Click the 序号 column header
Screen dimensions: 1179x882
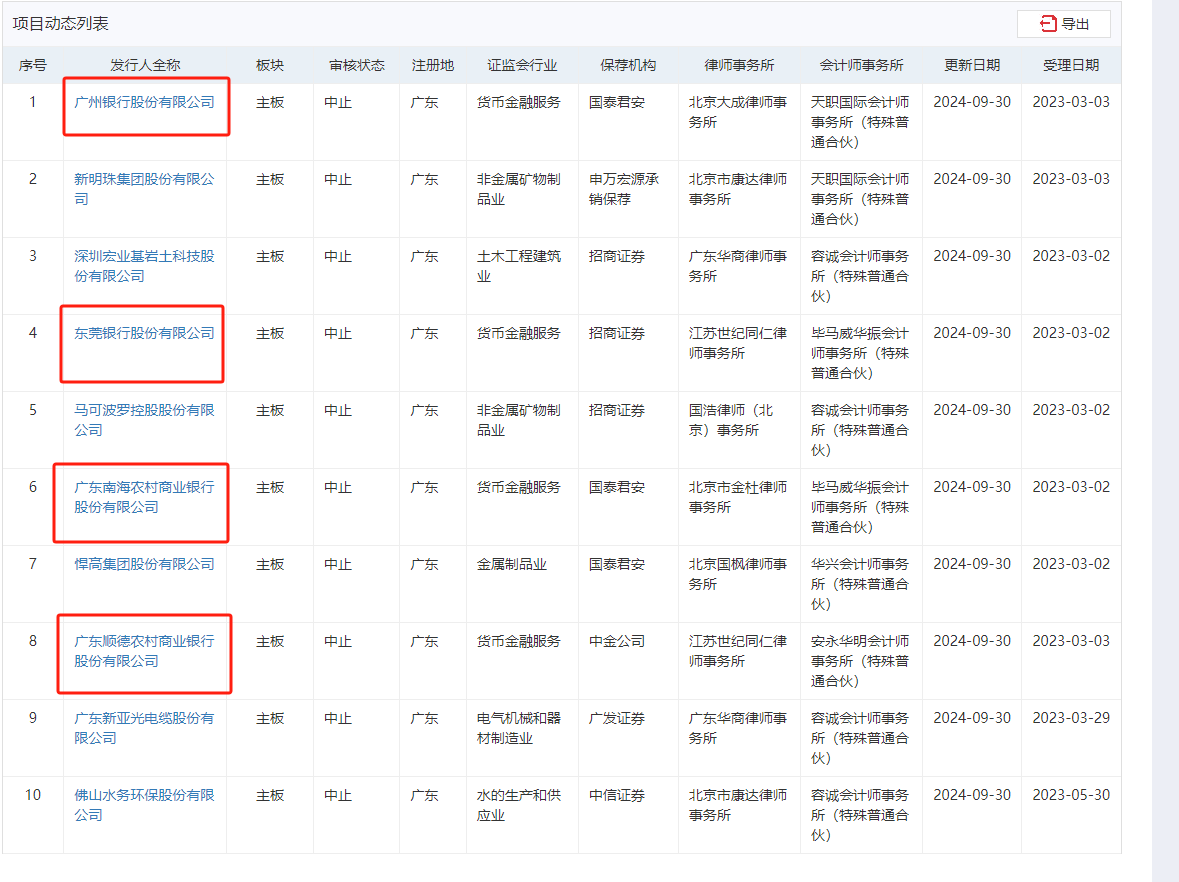click(x=32, y=65)
